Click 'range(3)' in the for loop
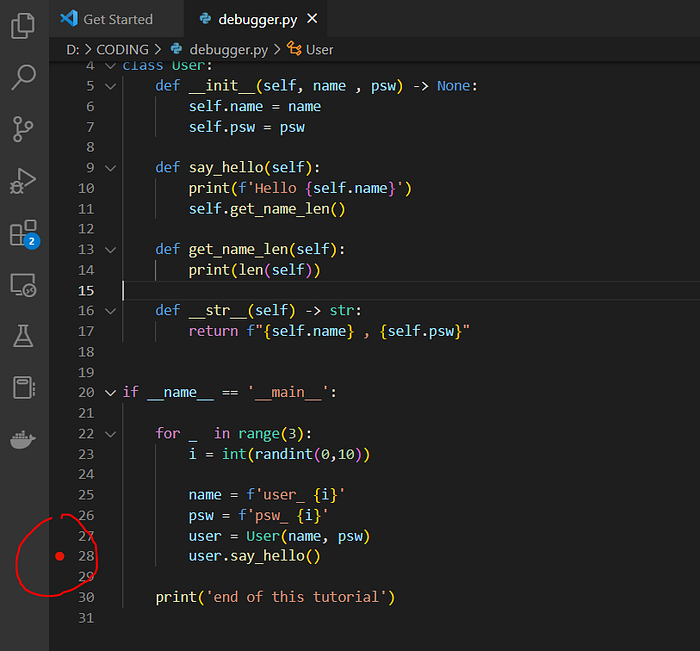 271,434
